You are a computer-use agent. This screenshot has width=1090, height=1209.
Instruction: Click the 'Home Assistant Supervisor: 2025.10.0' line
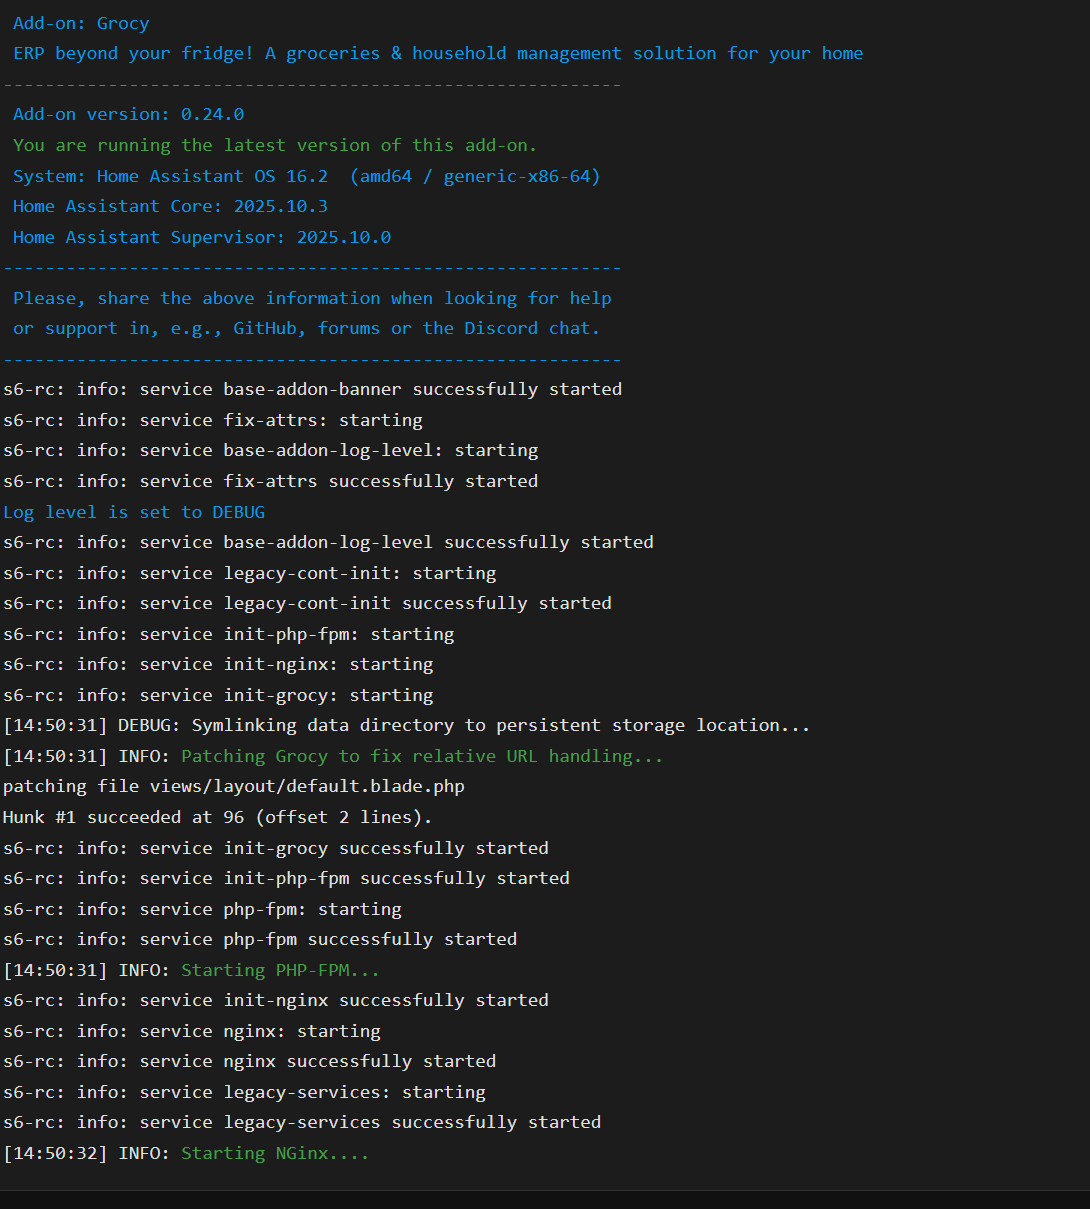pos(201,237)
